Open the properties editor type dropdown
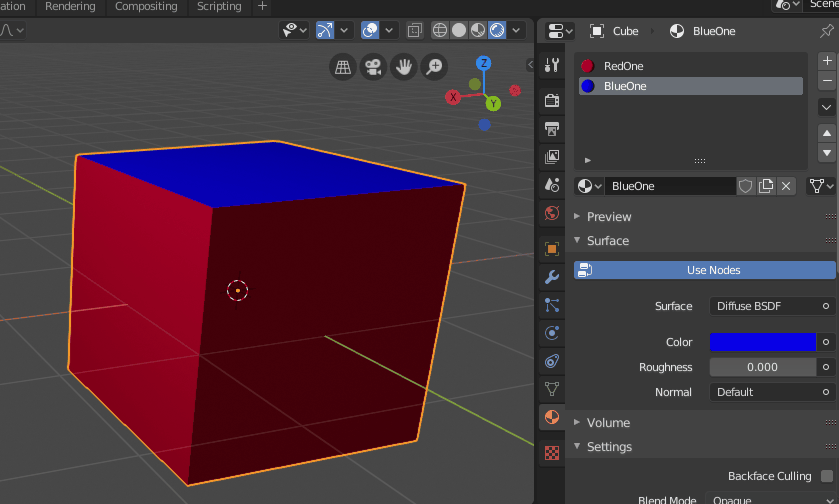This screenshot has height=504, width=839. (x=560, y=31)
